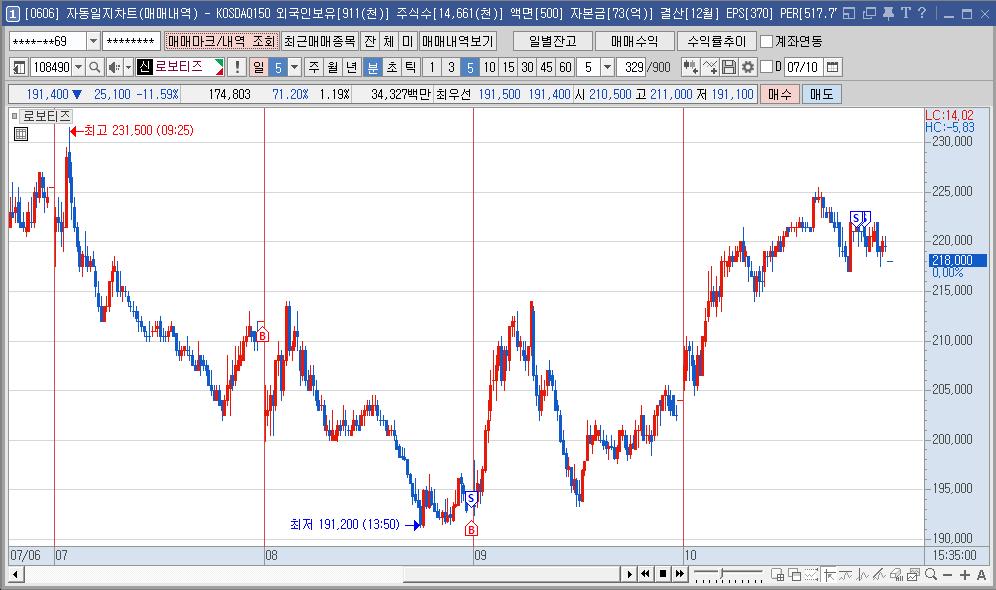Click the password input field
This screenshot has width=996, height=590.
[x=131, y=41]
